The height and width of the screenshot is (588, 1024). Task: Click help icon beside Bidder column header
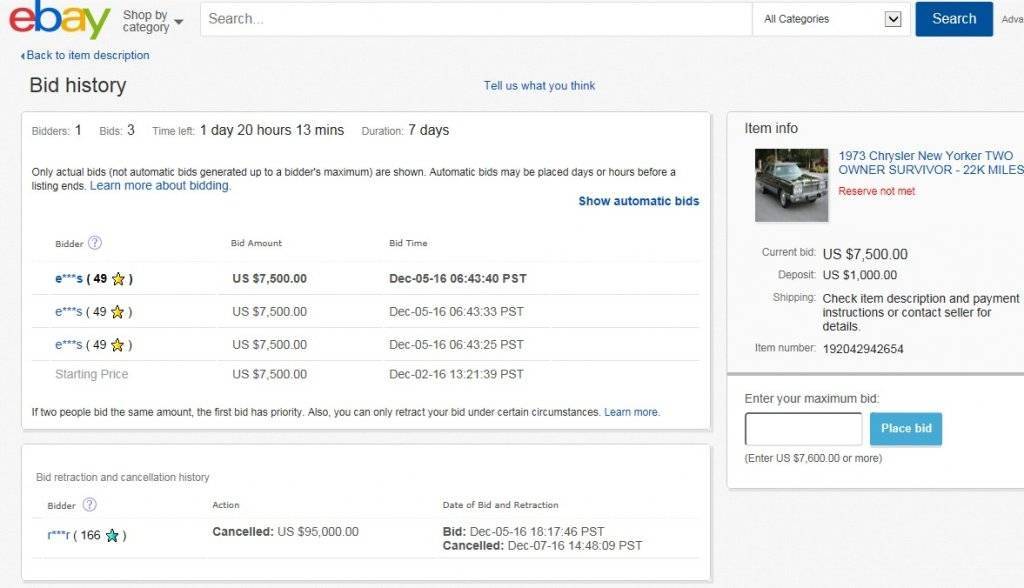(x=95, y=243)
